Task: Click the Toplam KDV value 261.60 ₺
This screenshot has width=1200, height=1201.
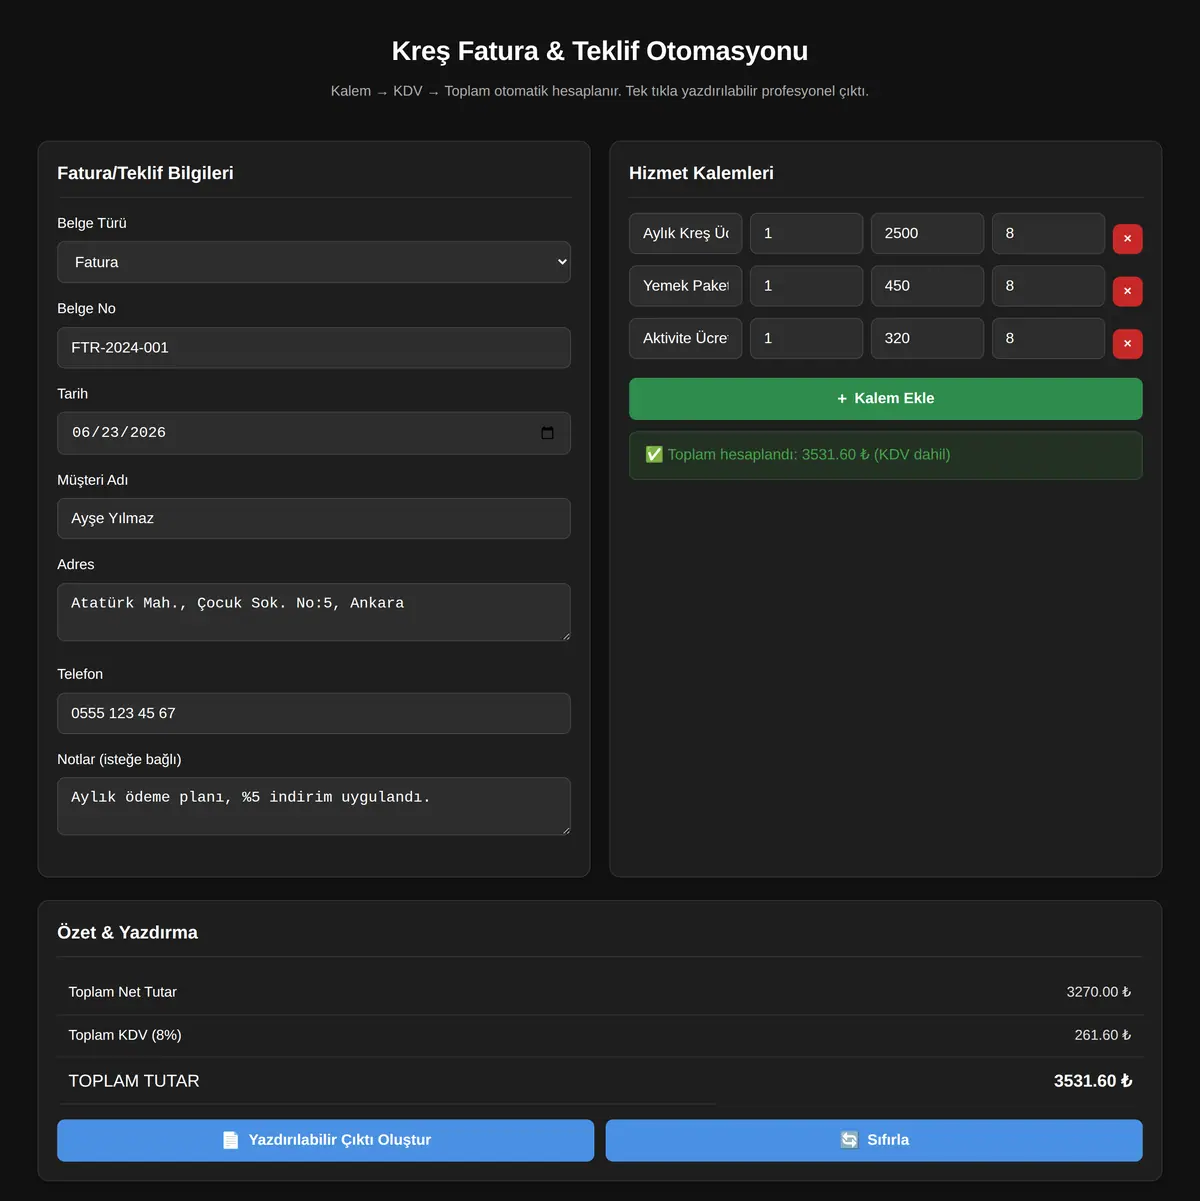Action: tap(1103, 1035)
